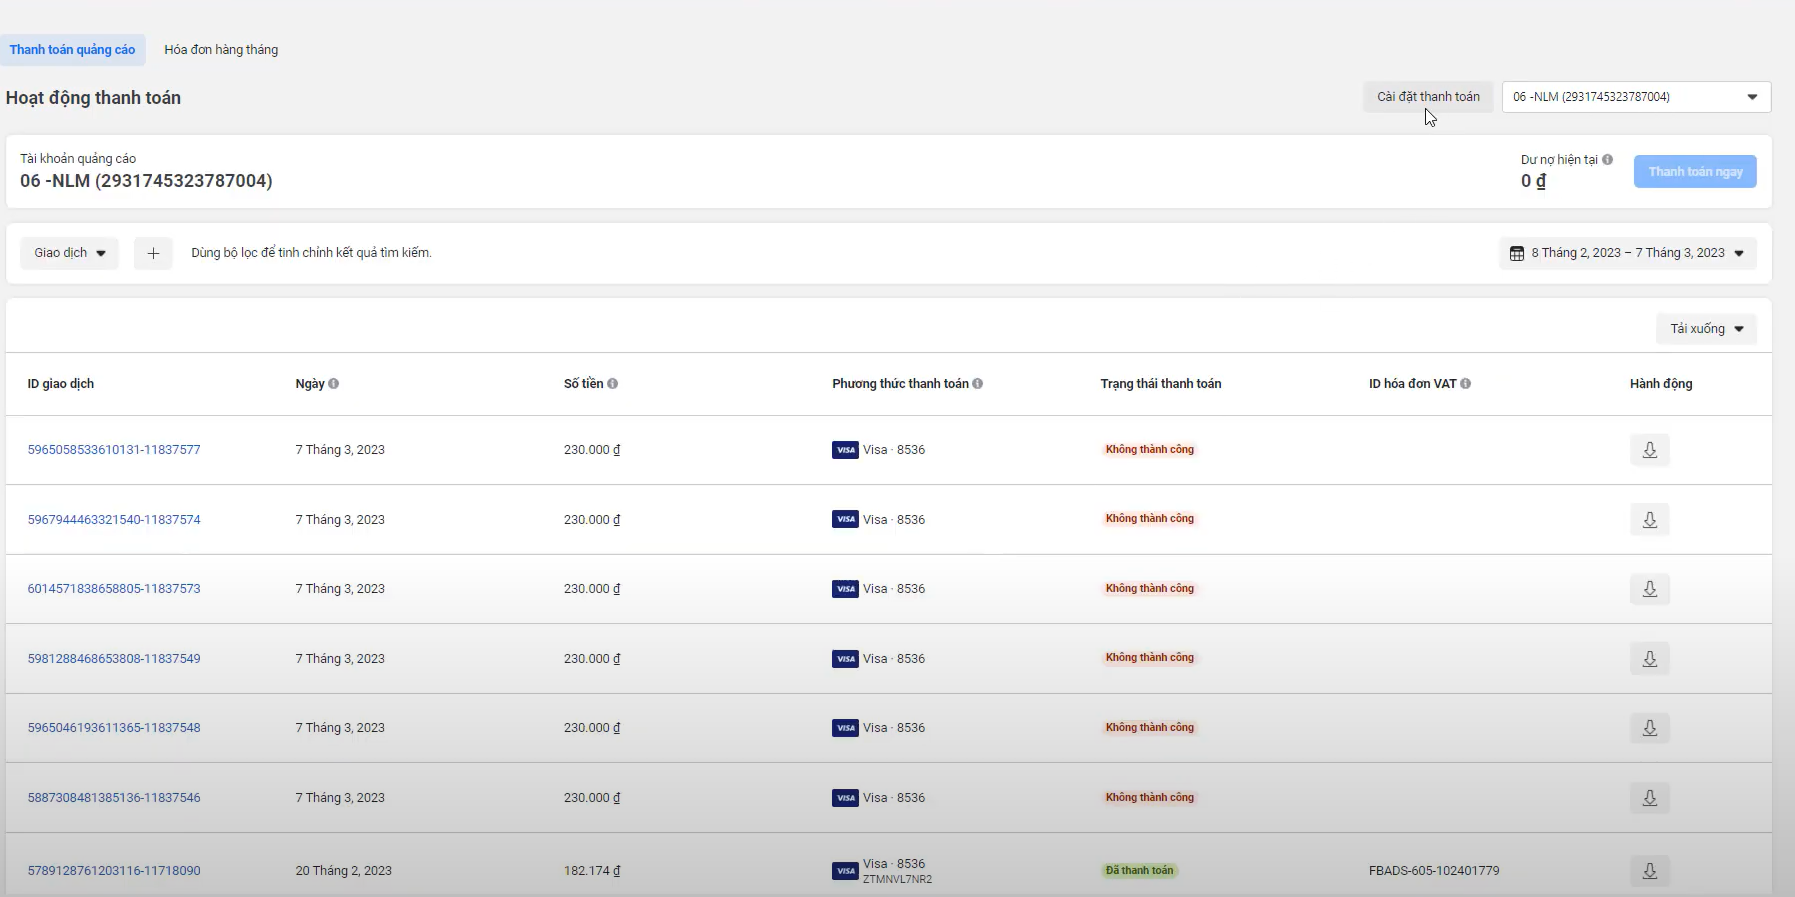The height and width of the screenshot is (897, 1795).
Task: Click Cài đặt thanh toán button
Action: coord(1427,97)
